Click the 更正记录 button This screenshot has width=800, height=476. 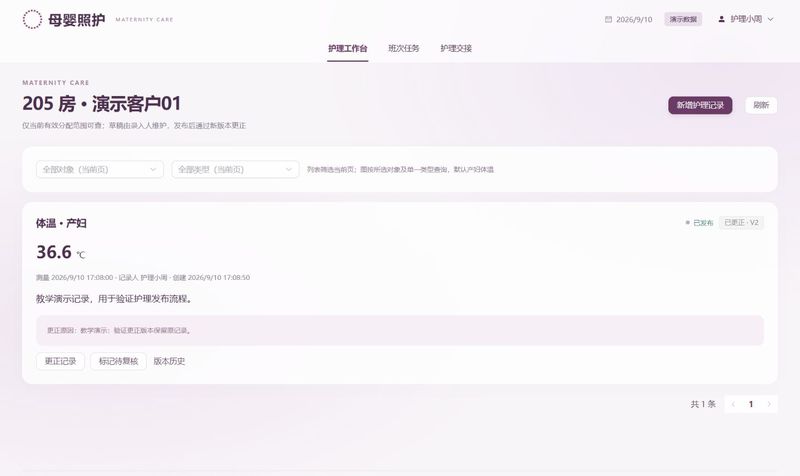point(60,361)
